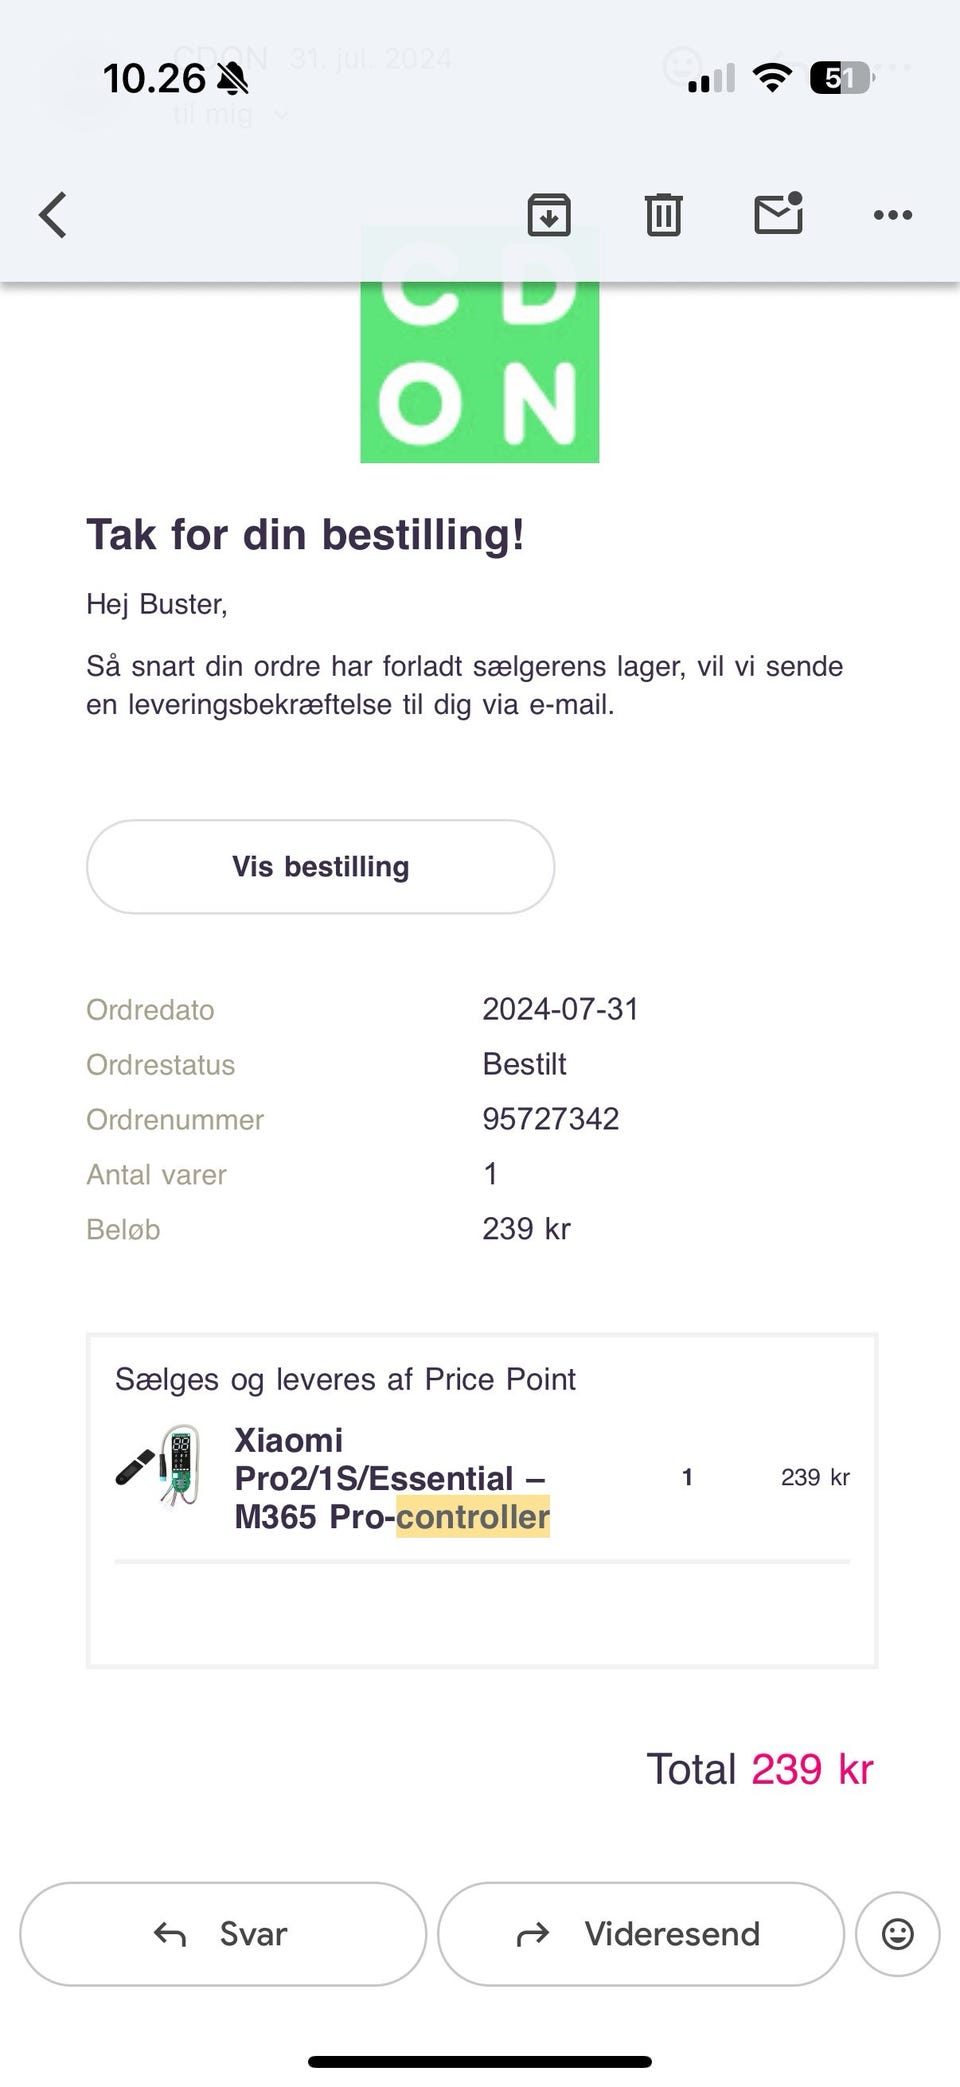960x2087 pixels.
Task: Archive this email
Action: click(549, 215)
